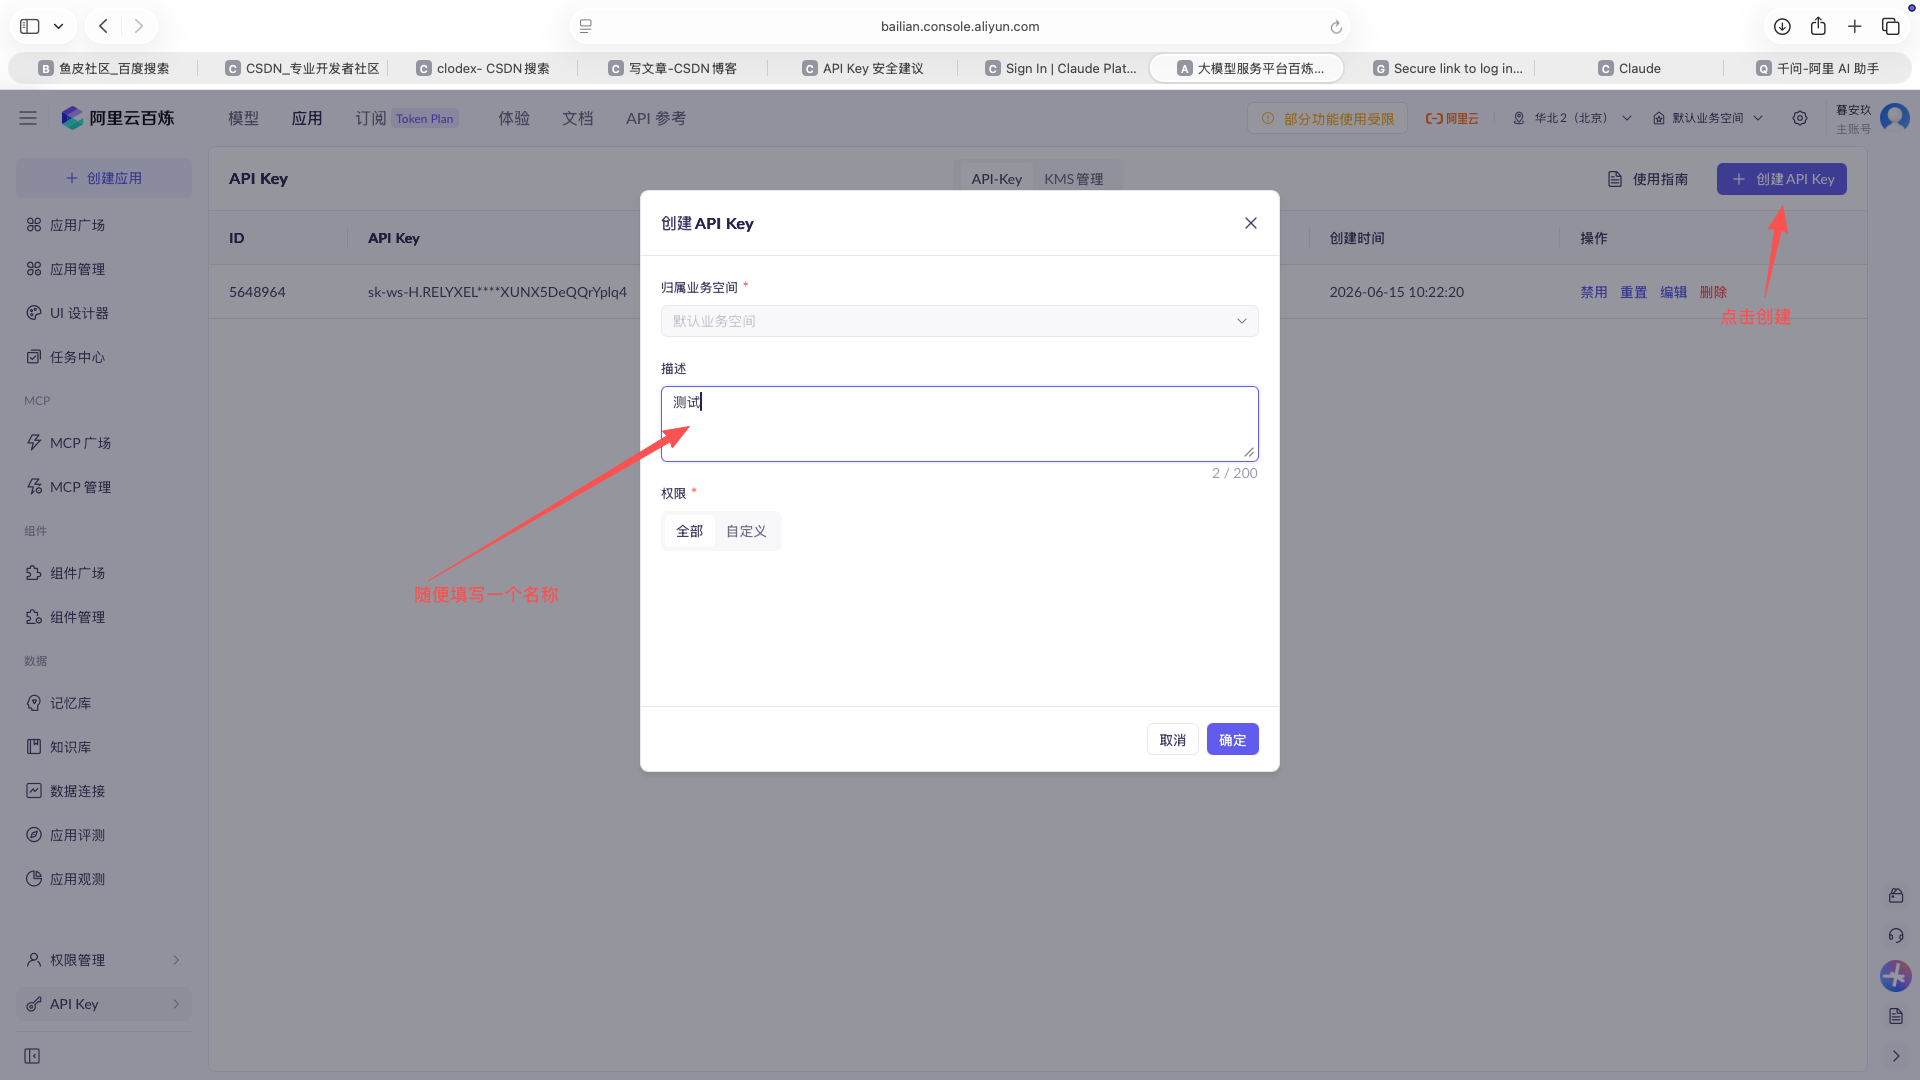This screenshot has height=1080, width=1920.
Task: Open the 默认业务空间 workspace dropdown in header
Action: 1707,118
